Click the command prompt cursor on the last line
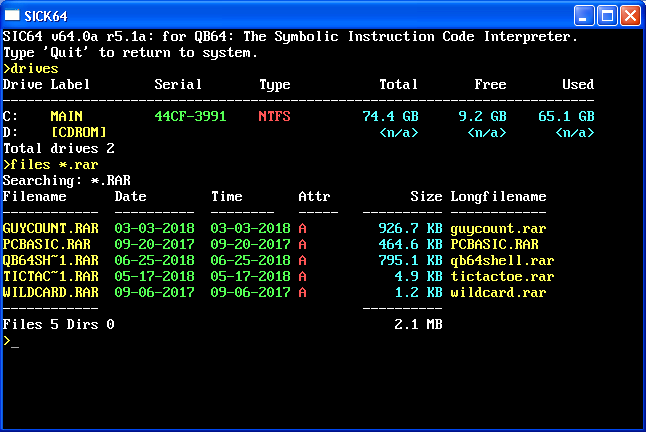The height and width of the screenshot is (432, 646). [14, 341]
